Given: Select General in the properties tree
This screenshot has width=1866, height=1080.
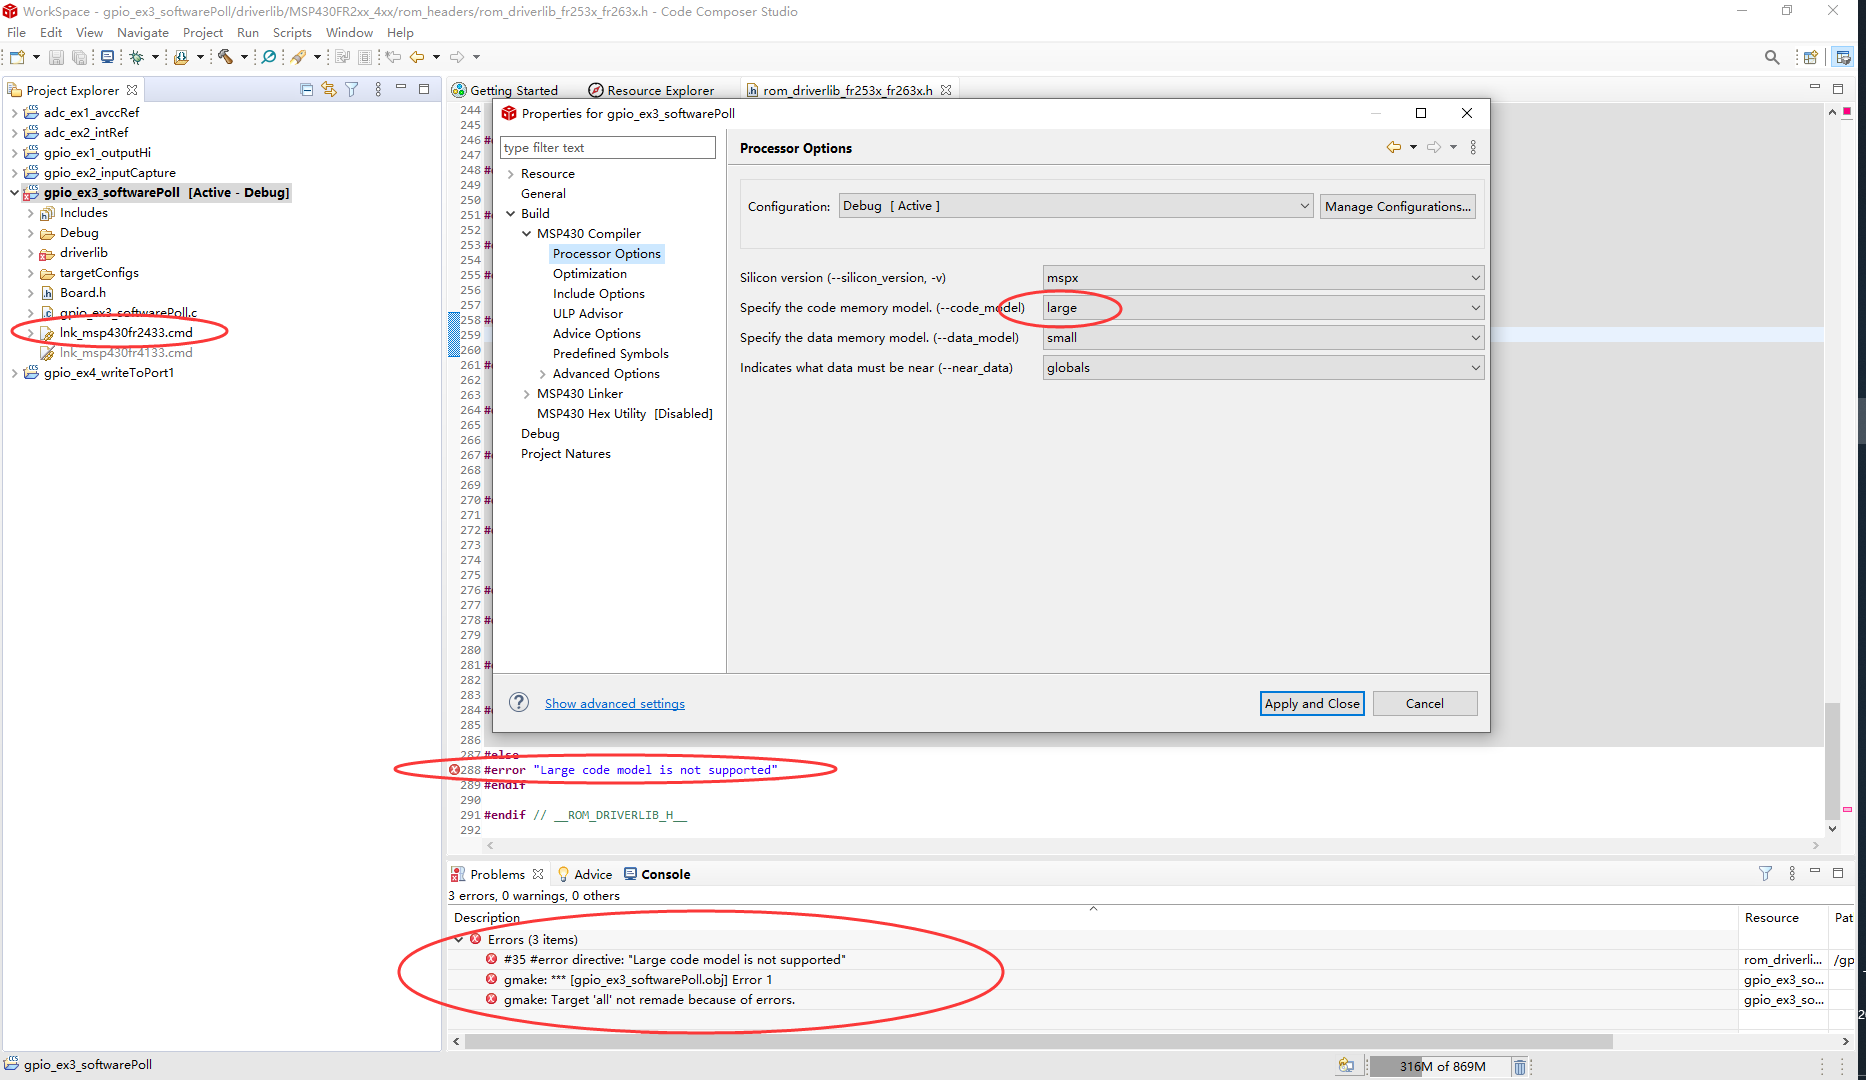Looking at the screenshot, I should [x=543, y=194].
